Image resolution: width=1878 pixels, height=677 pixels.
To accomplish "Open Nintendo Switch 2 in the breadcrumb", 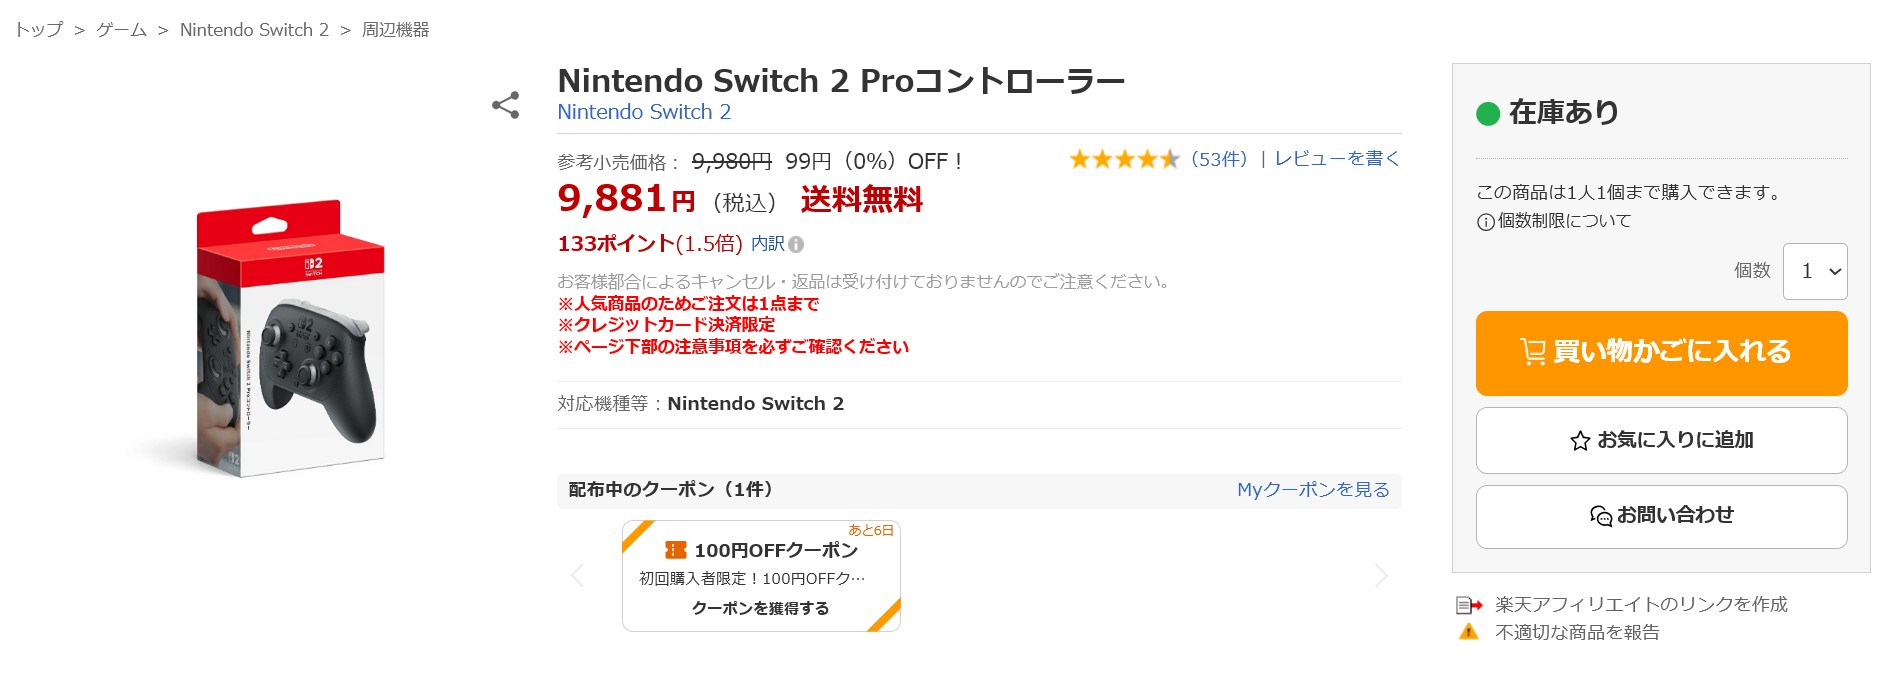I will point(254,30).
